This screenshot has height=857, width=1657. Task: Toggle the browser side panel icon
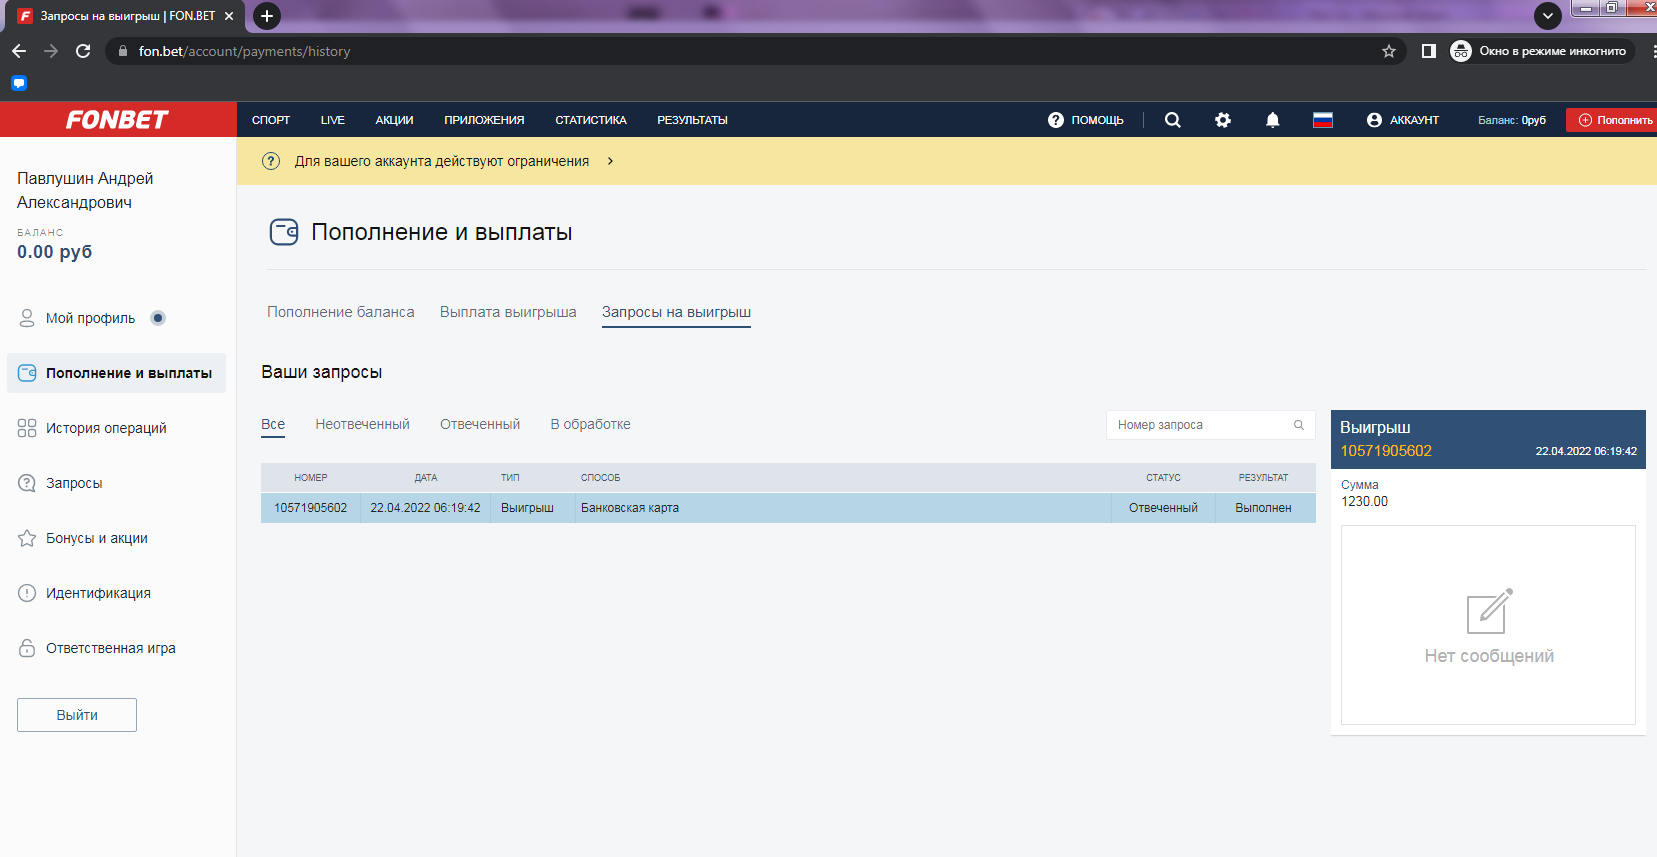[1429, 51]
